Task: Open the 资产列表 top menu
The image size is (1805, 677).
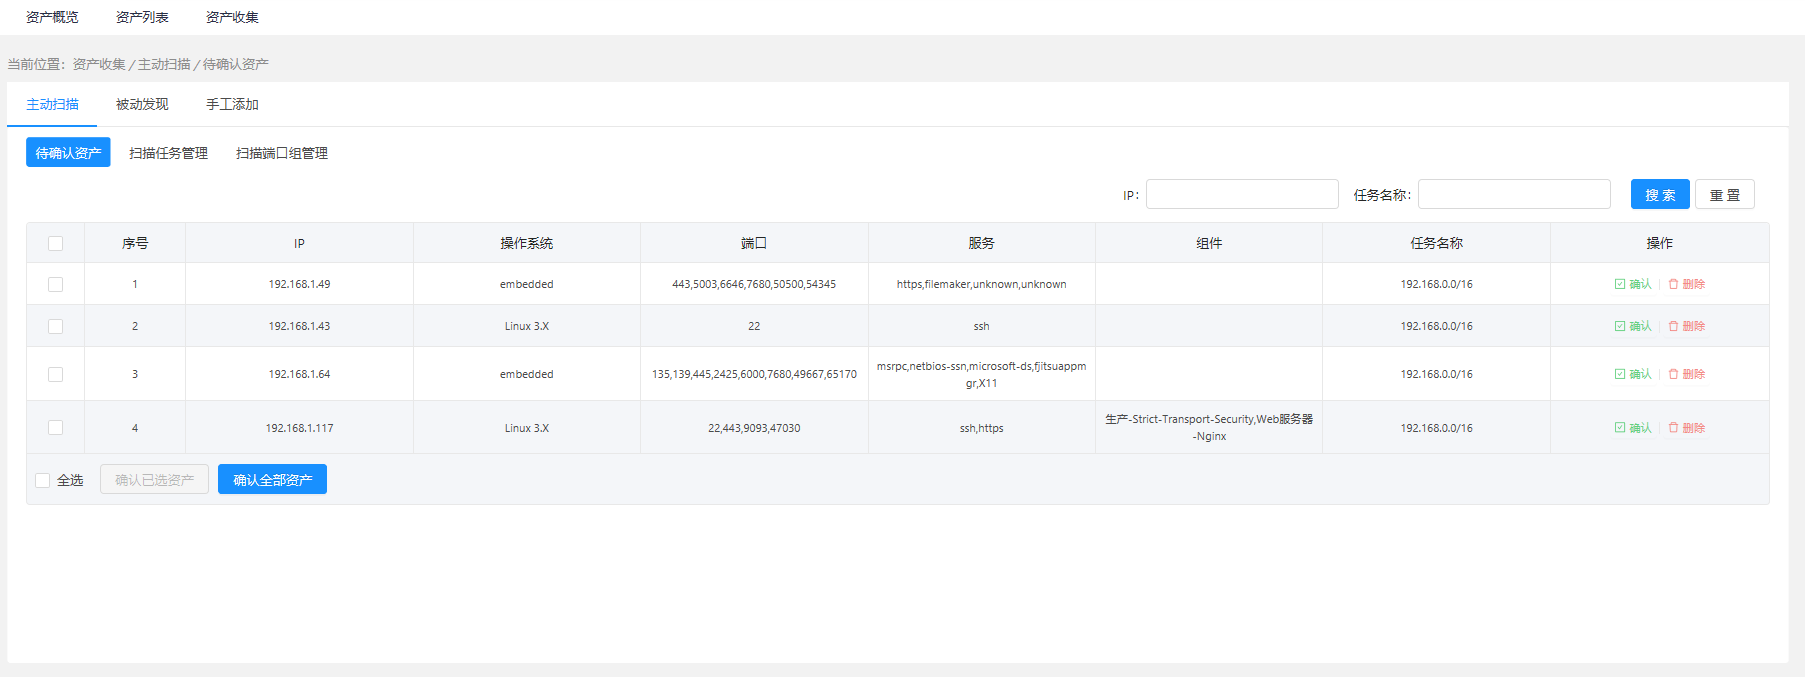Action: pyautogui.click(x=142, y=17)
